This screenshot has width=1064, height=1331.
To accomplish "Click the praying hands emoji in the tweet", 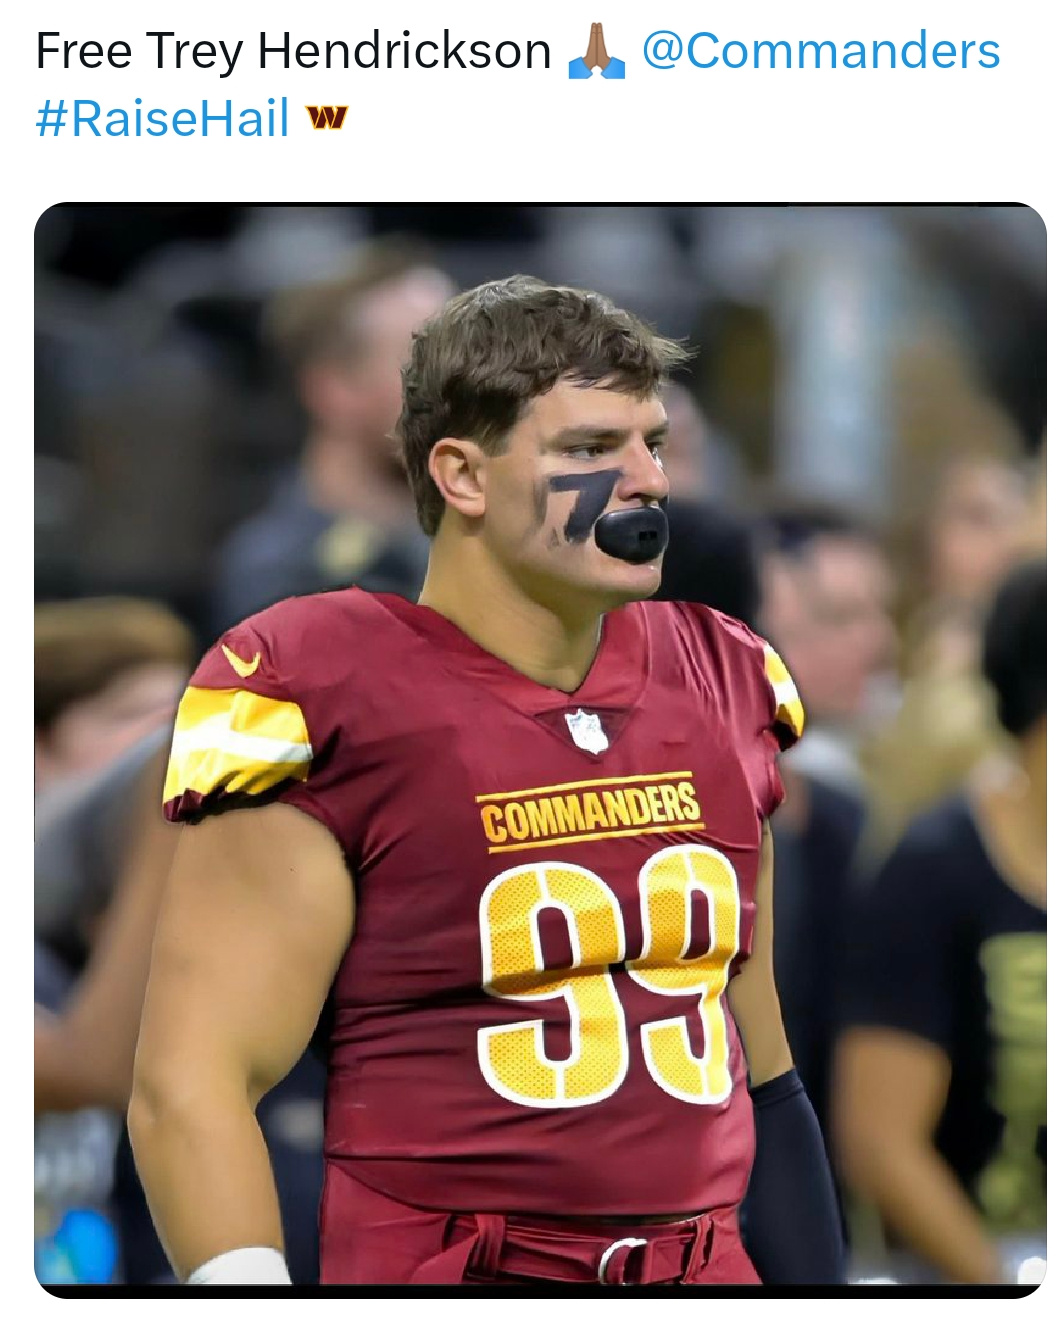I will point(596,51).
